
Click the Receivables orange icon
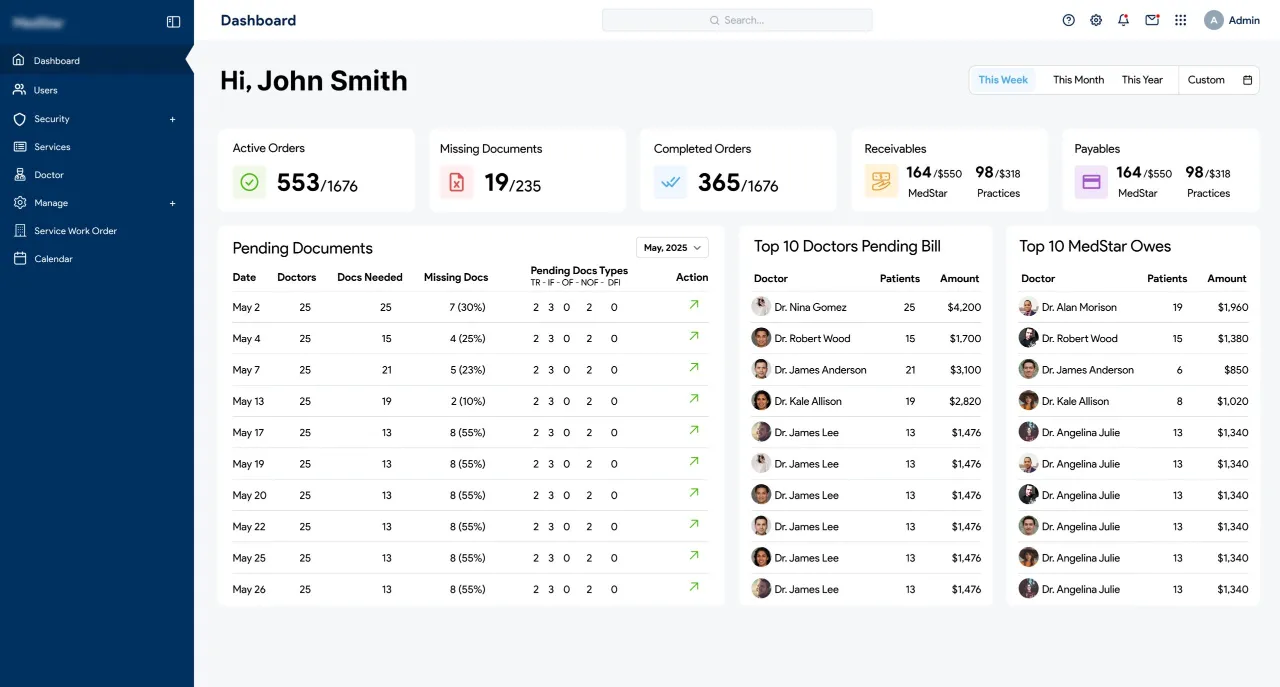click(881, 182)
